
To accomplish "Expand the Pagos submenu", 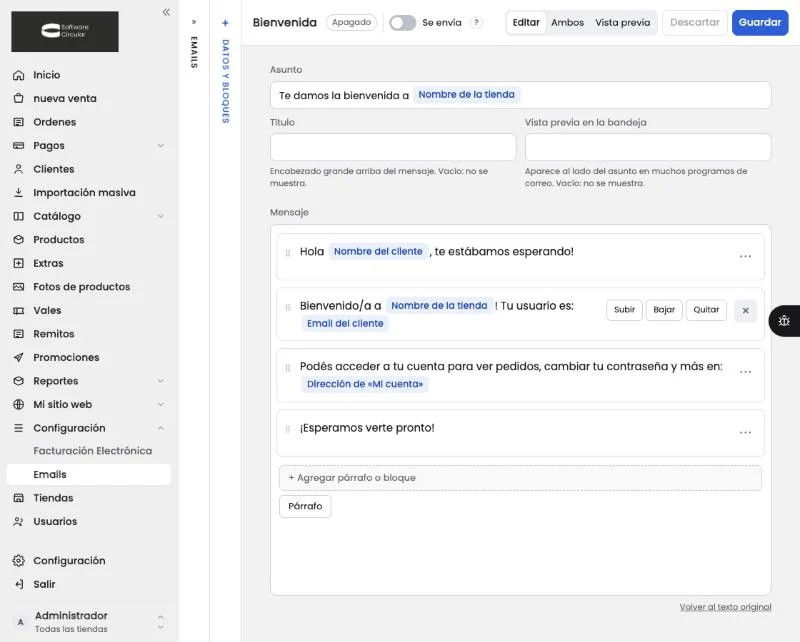I will coord(161,145).
